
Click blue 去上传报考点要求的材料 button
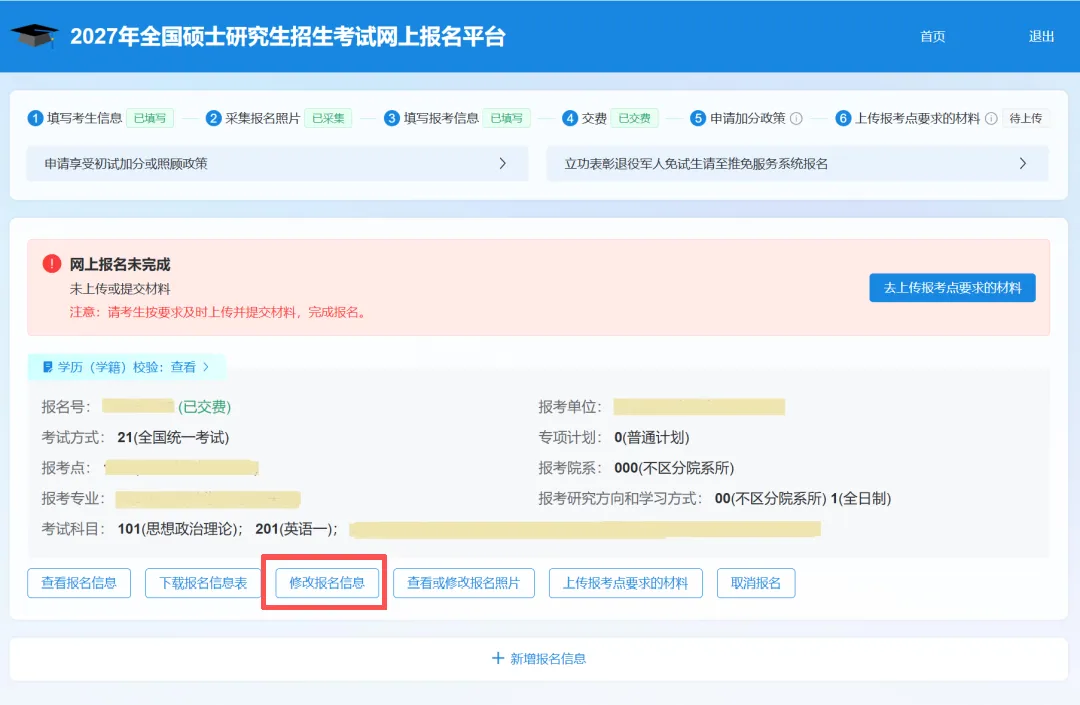click(x=953, y=288)
